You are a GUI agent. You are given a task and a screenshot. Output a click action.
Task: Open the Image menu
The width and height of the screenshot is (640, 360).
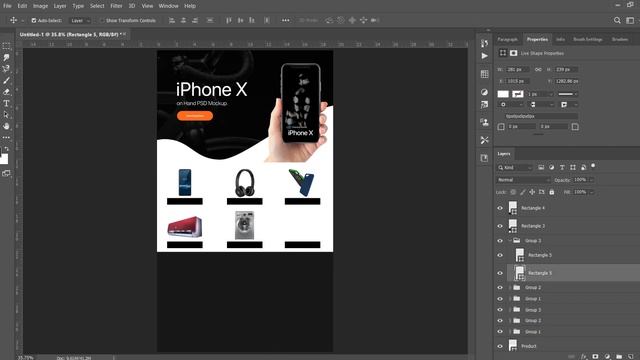coord(40,6)
